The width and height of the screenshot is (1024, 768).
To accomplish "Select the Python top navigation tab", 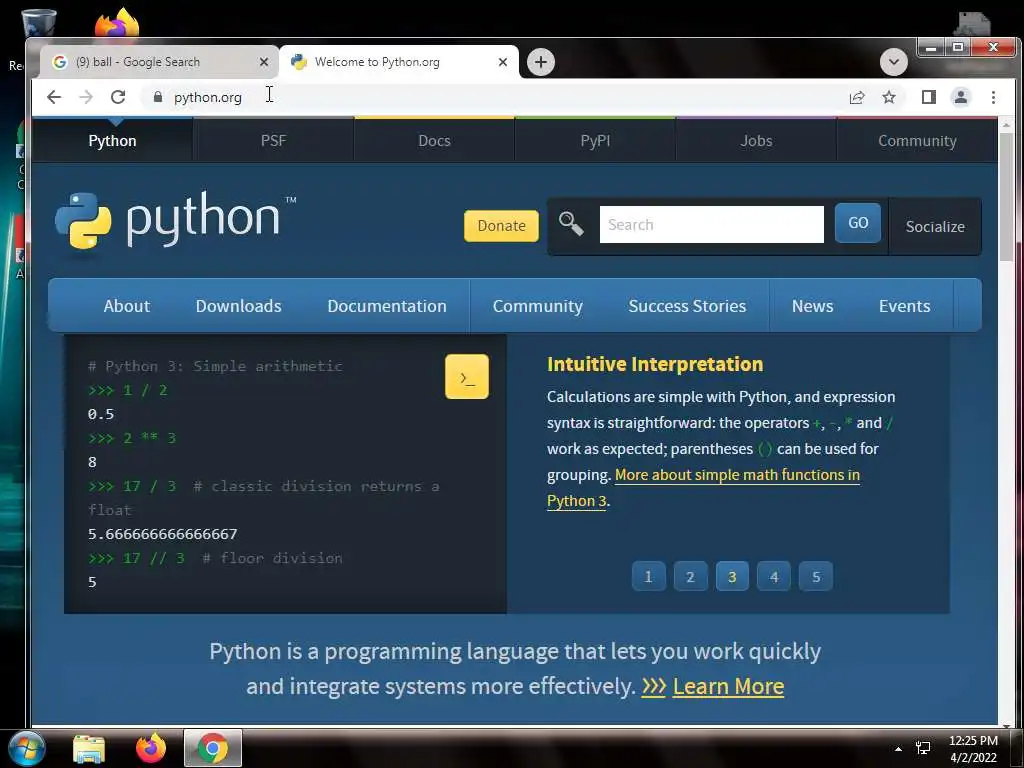I will (112, 140).
